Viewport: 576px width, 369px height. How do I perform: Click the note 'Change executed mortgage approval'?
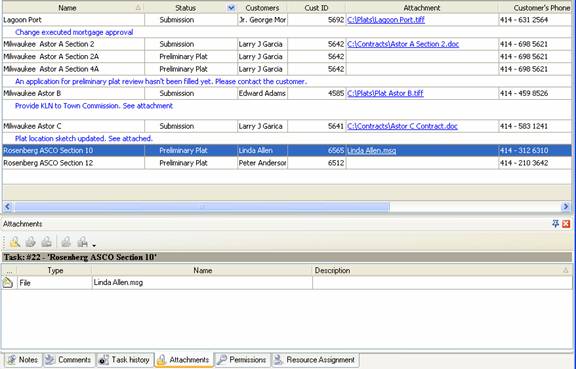tap(74, 32)
